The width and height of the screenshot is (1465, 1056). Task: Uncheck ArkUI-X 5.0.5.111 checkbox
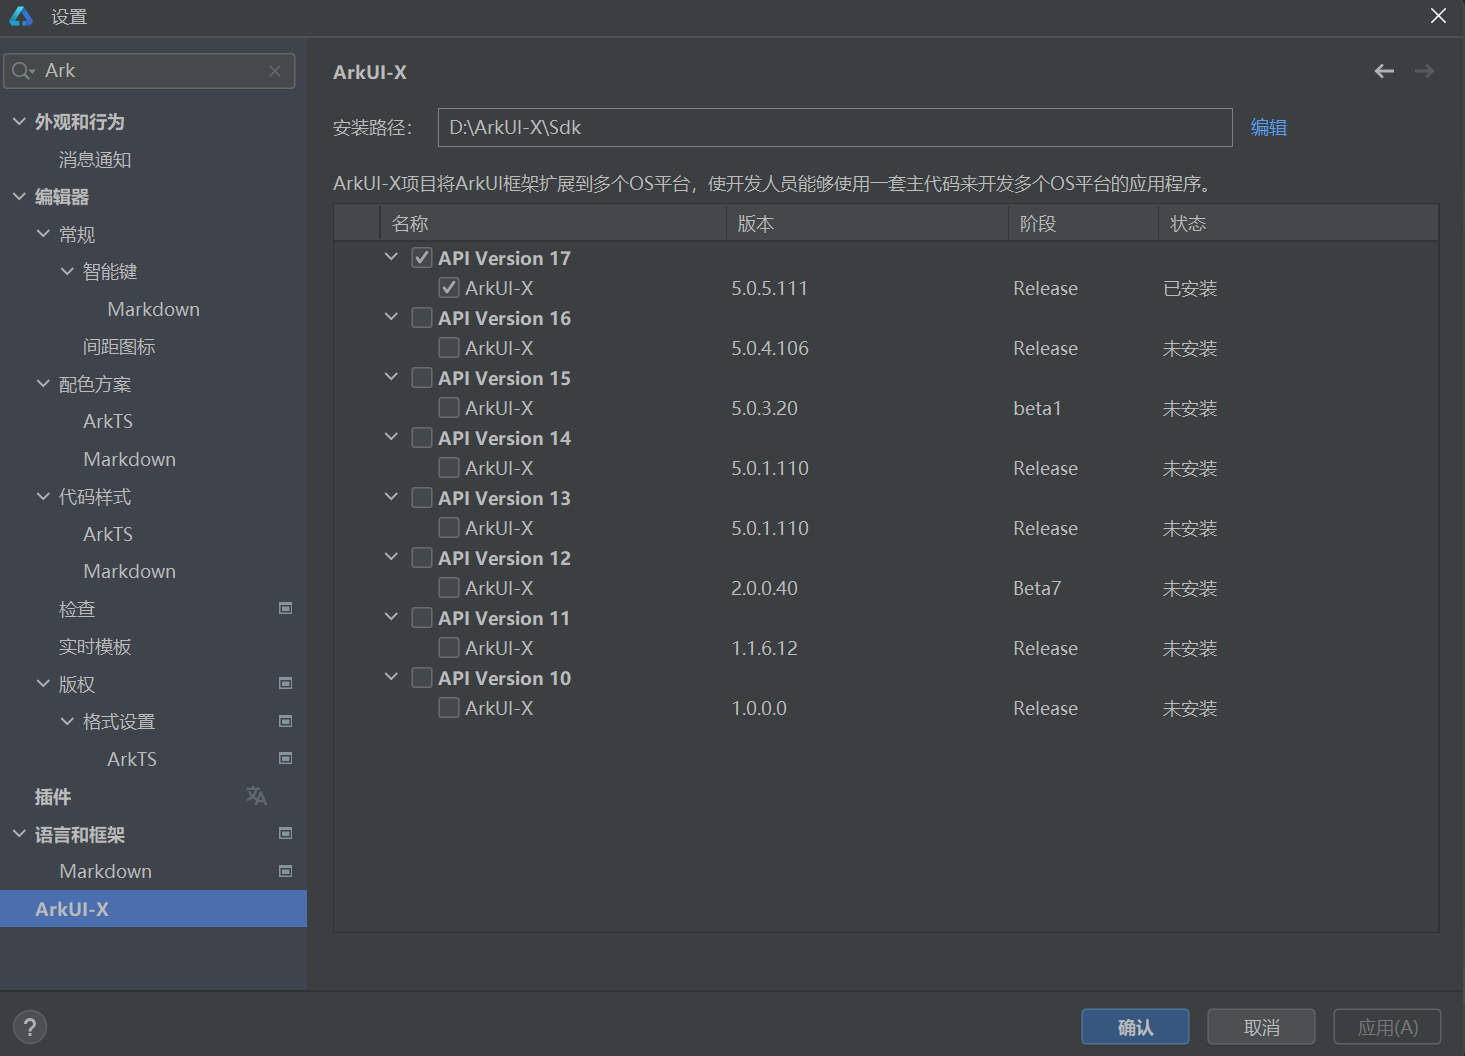(x=449, y=288)
